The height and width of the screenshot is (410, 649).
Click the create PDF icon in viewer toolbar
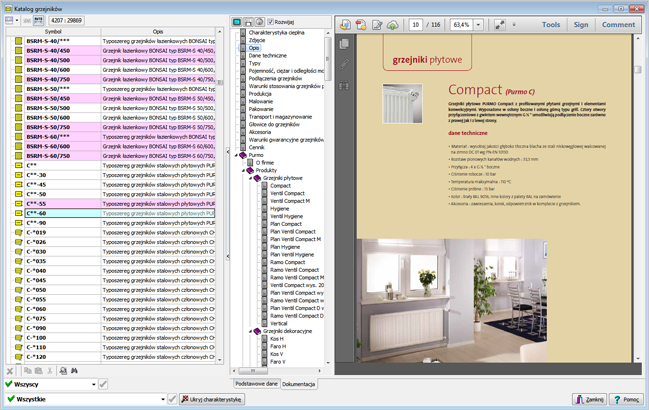pos(361,25)
